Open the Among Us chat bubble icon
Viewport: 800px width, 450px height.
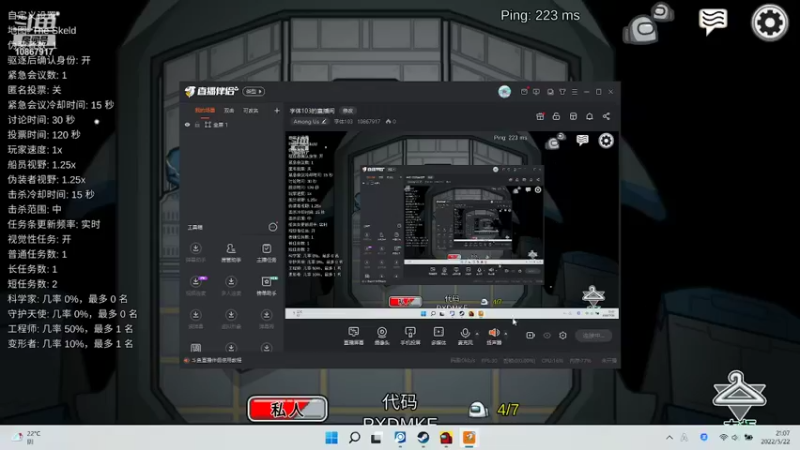coord(713,21)
